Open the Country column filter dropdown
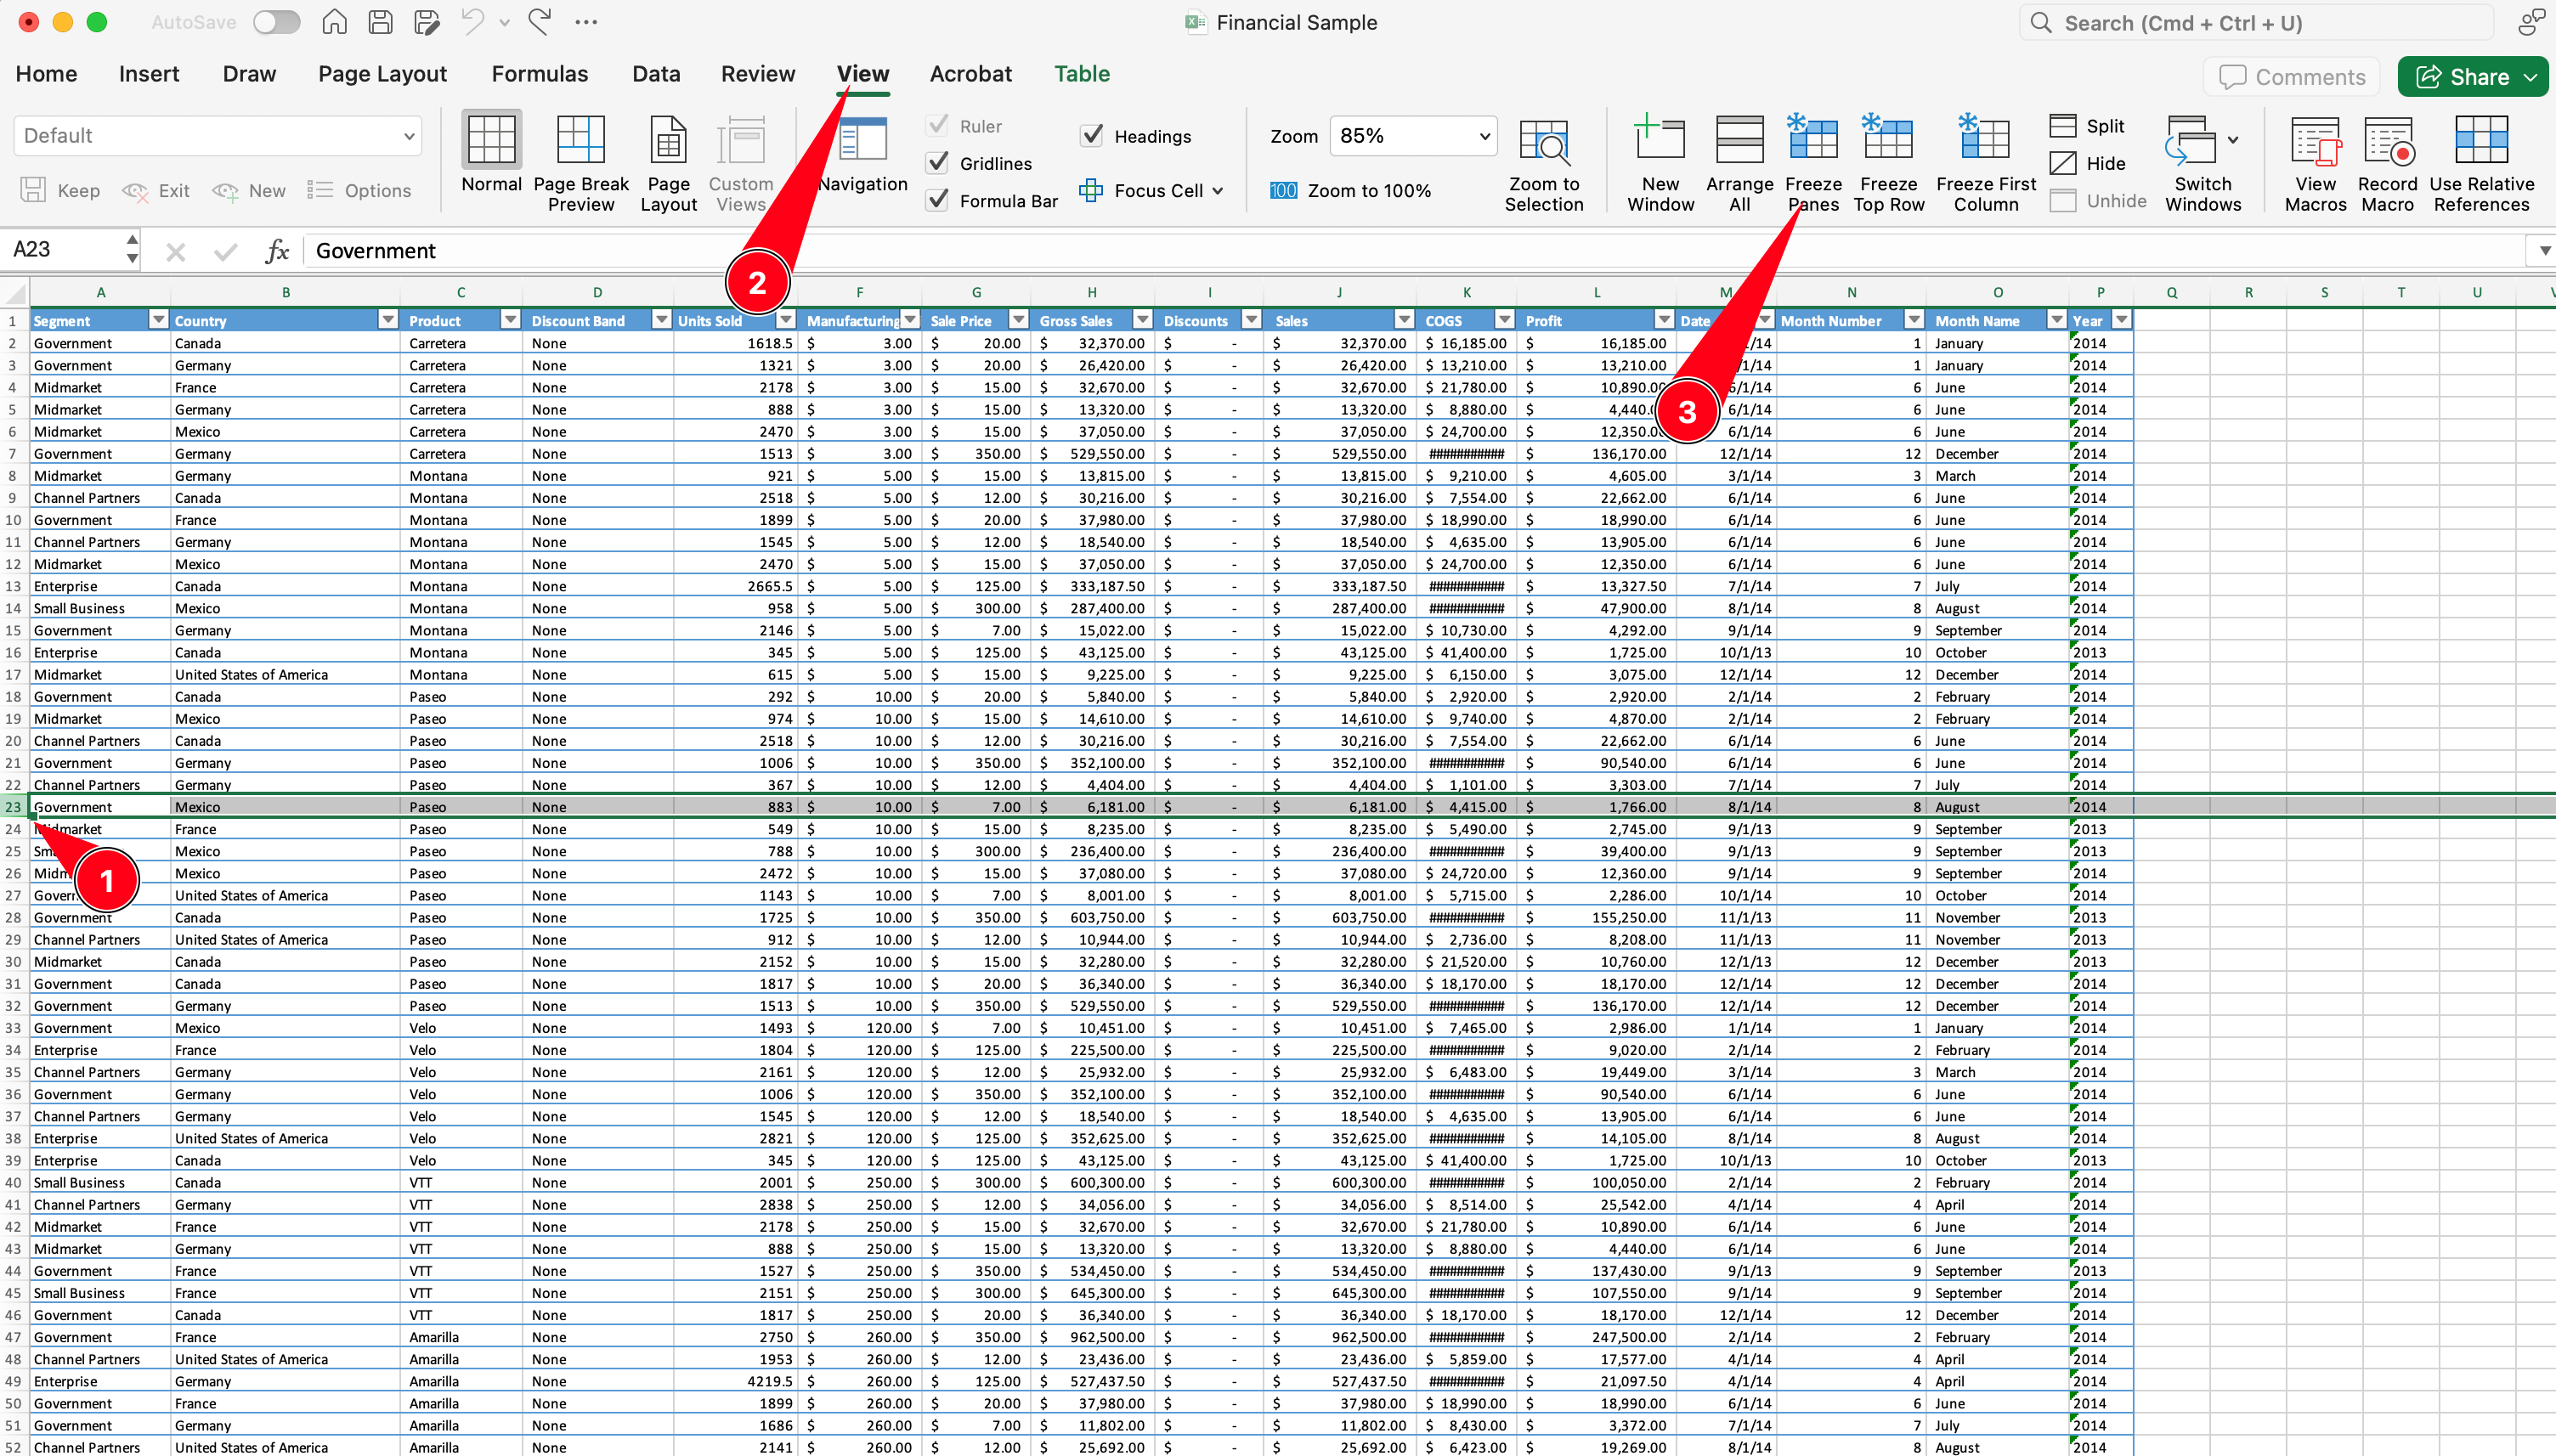This screenshot has height=1456, width=2556. pyautogui.click(x=388, y=320)
